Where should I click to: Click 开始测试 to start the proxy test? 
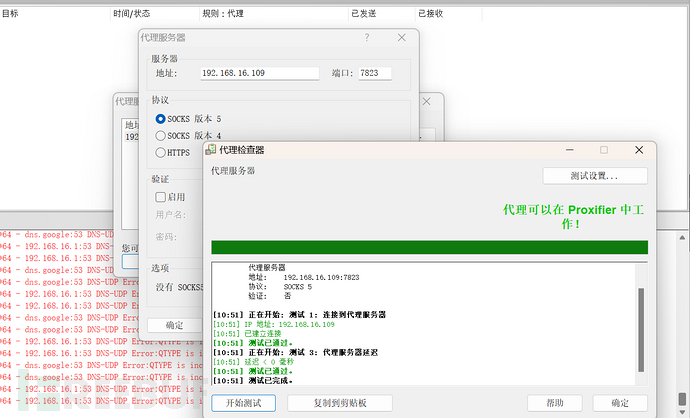[244, 403]
